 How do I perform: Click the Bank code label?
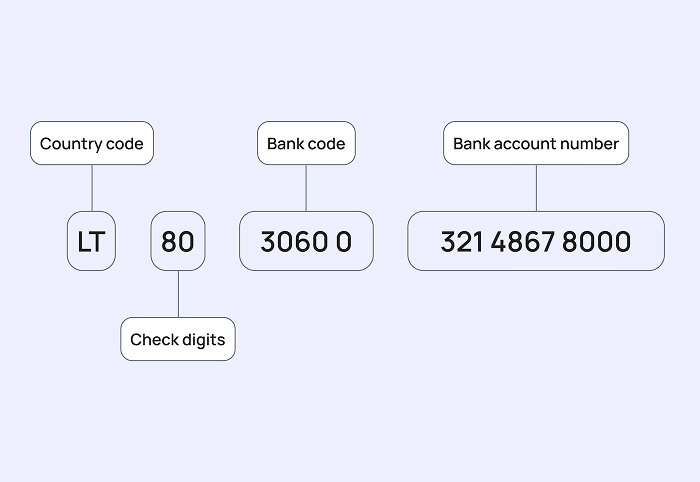306,143
